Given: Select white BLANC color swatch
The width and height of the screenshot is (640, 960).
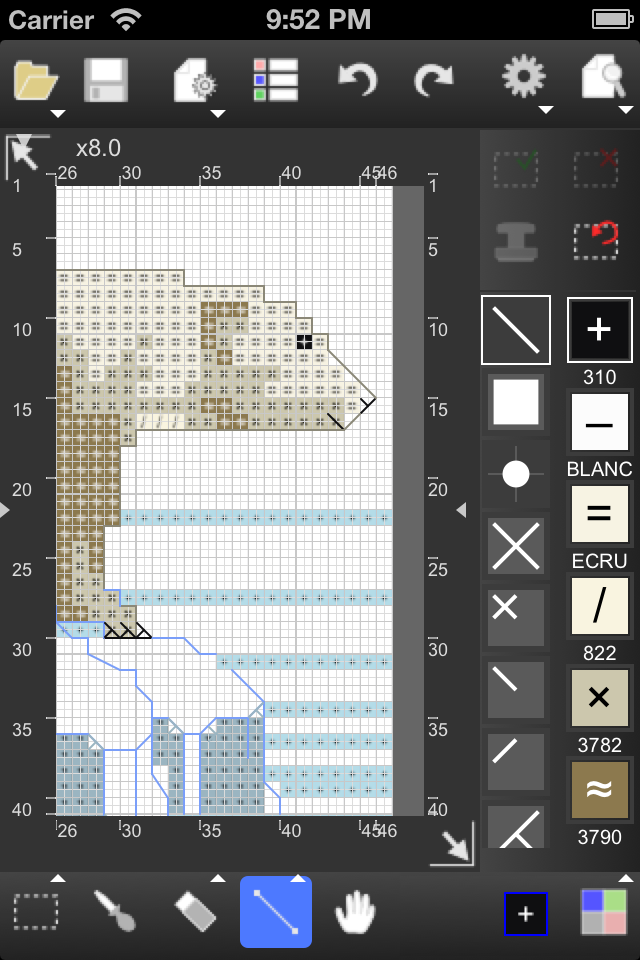Looking at the screenshot, I should [599, 422].
